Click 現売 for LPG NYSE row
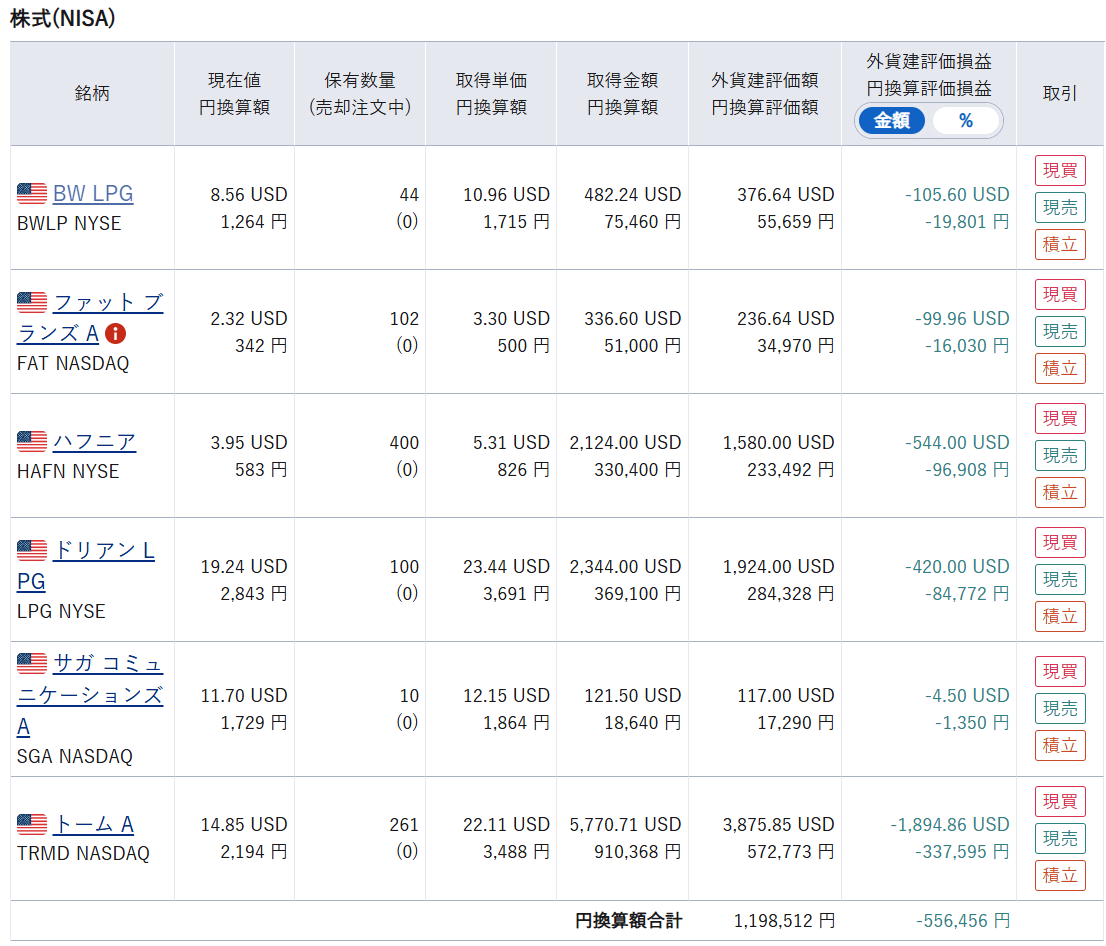Screen dimensions: 1106x946 point(1060,579)
